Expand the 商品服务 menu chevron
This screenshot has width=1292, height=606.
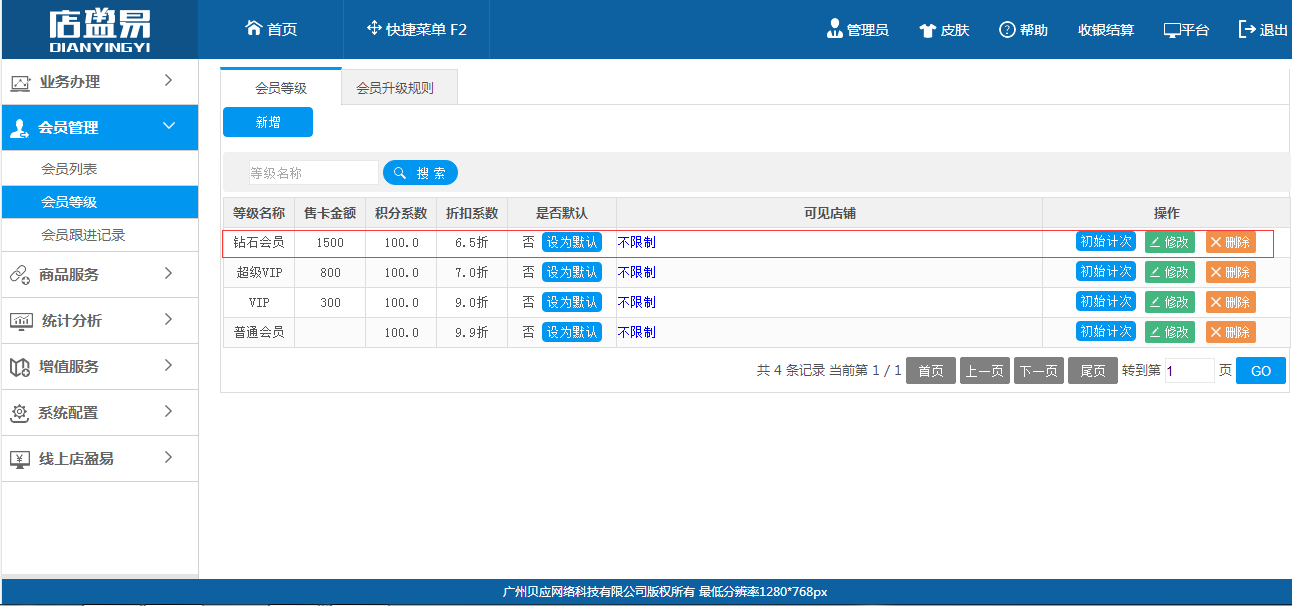pyautogui.click(x=169, y=273)
